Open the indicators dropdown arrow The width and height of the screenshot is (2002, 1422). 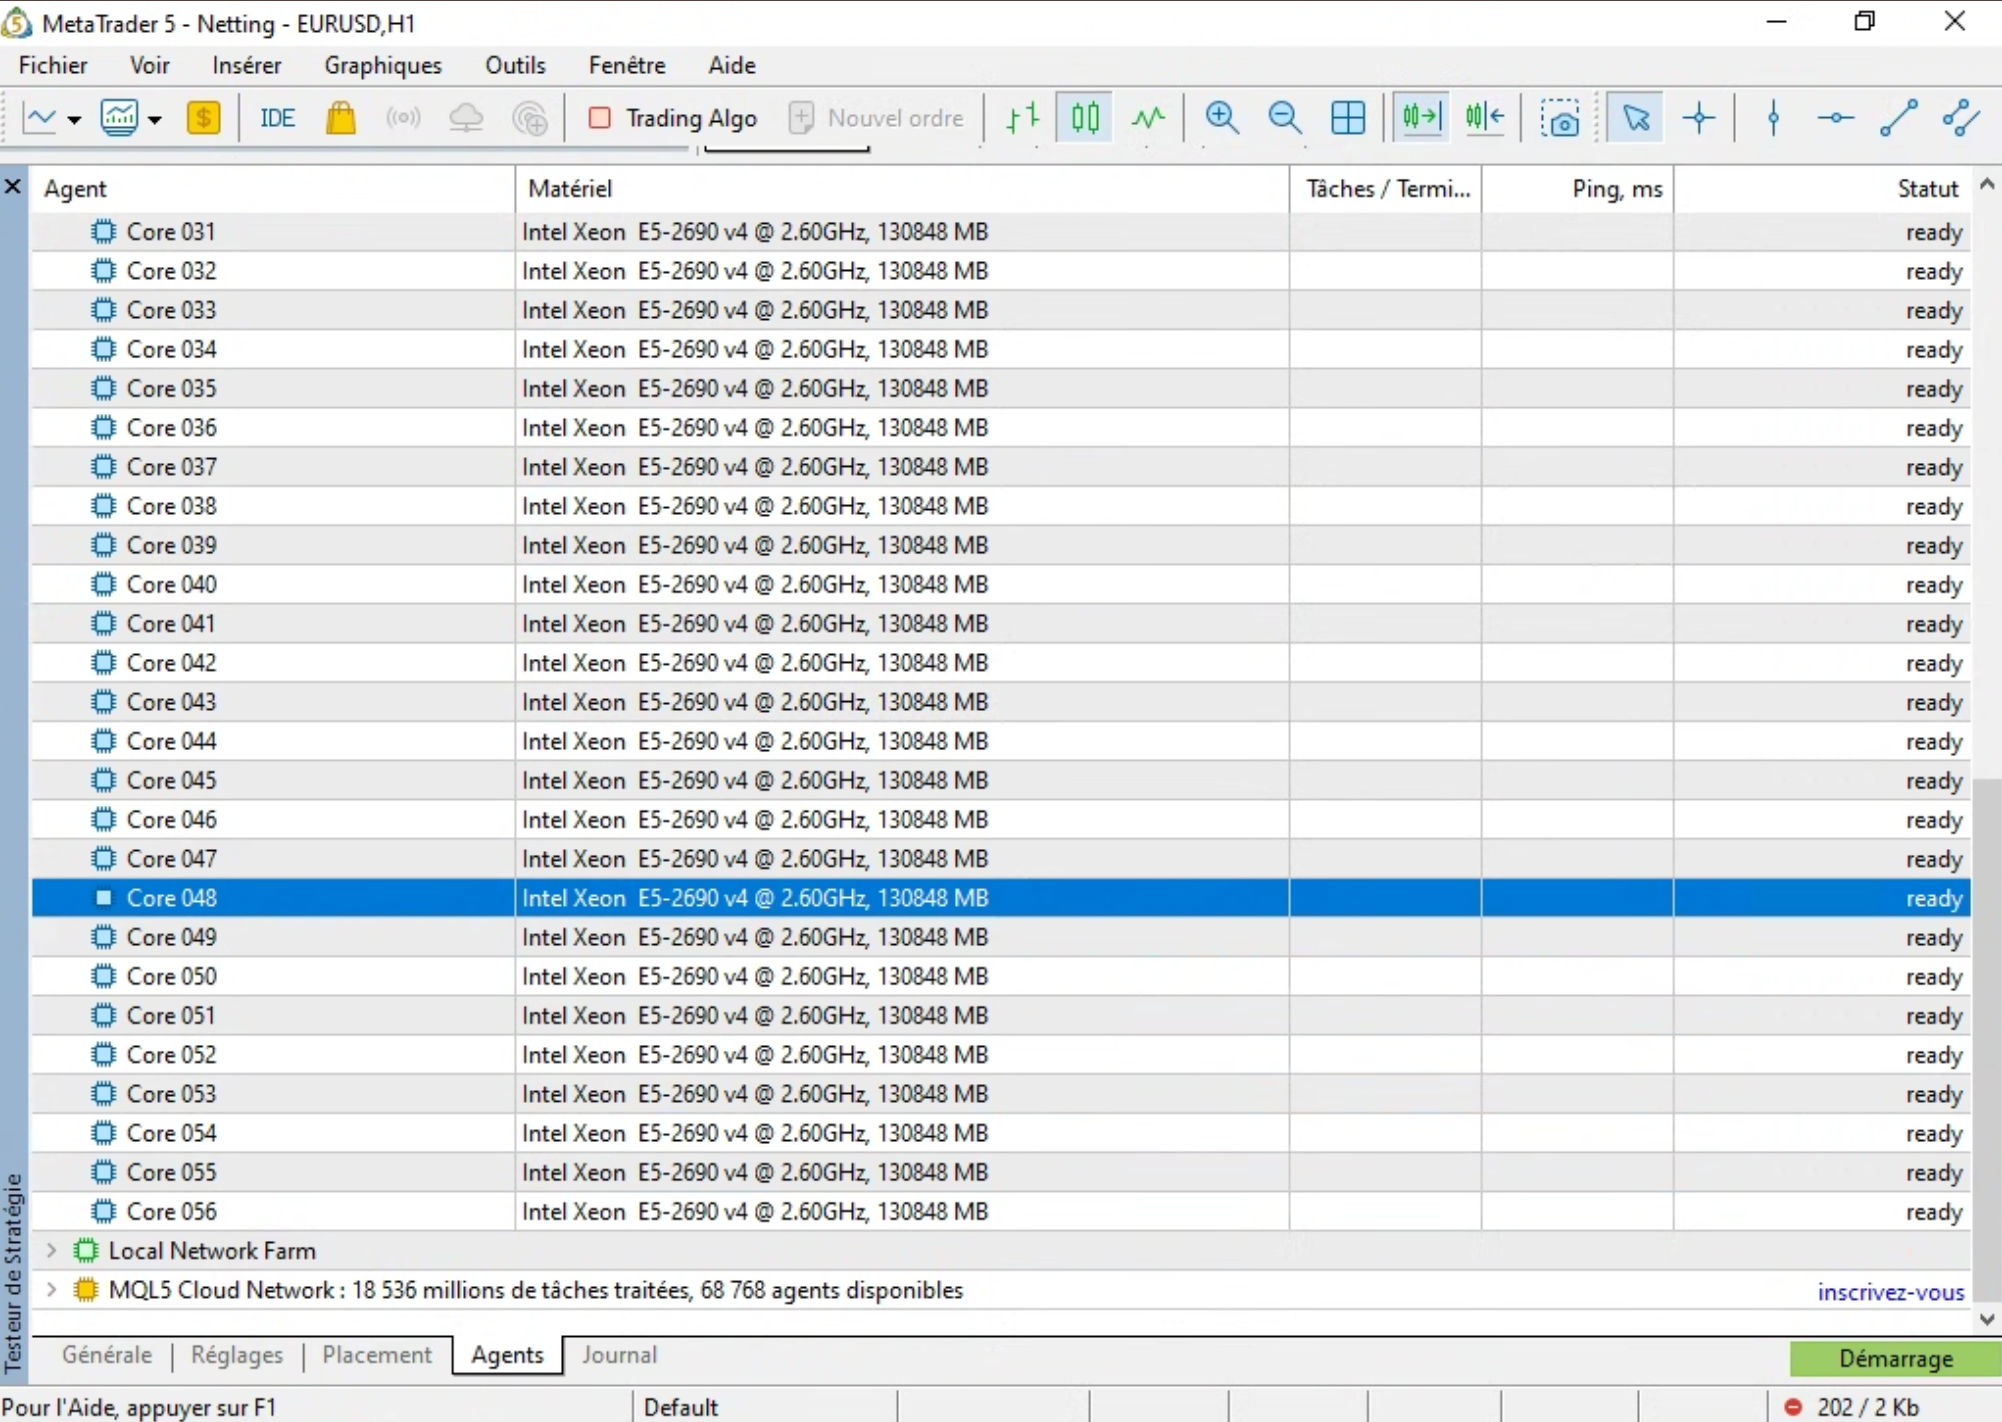pyautogui.click(x=155, y=119)
